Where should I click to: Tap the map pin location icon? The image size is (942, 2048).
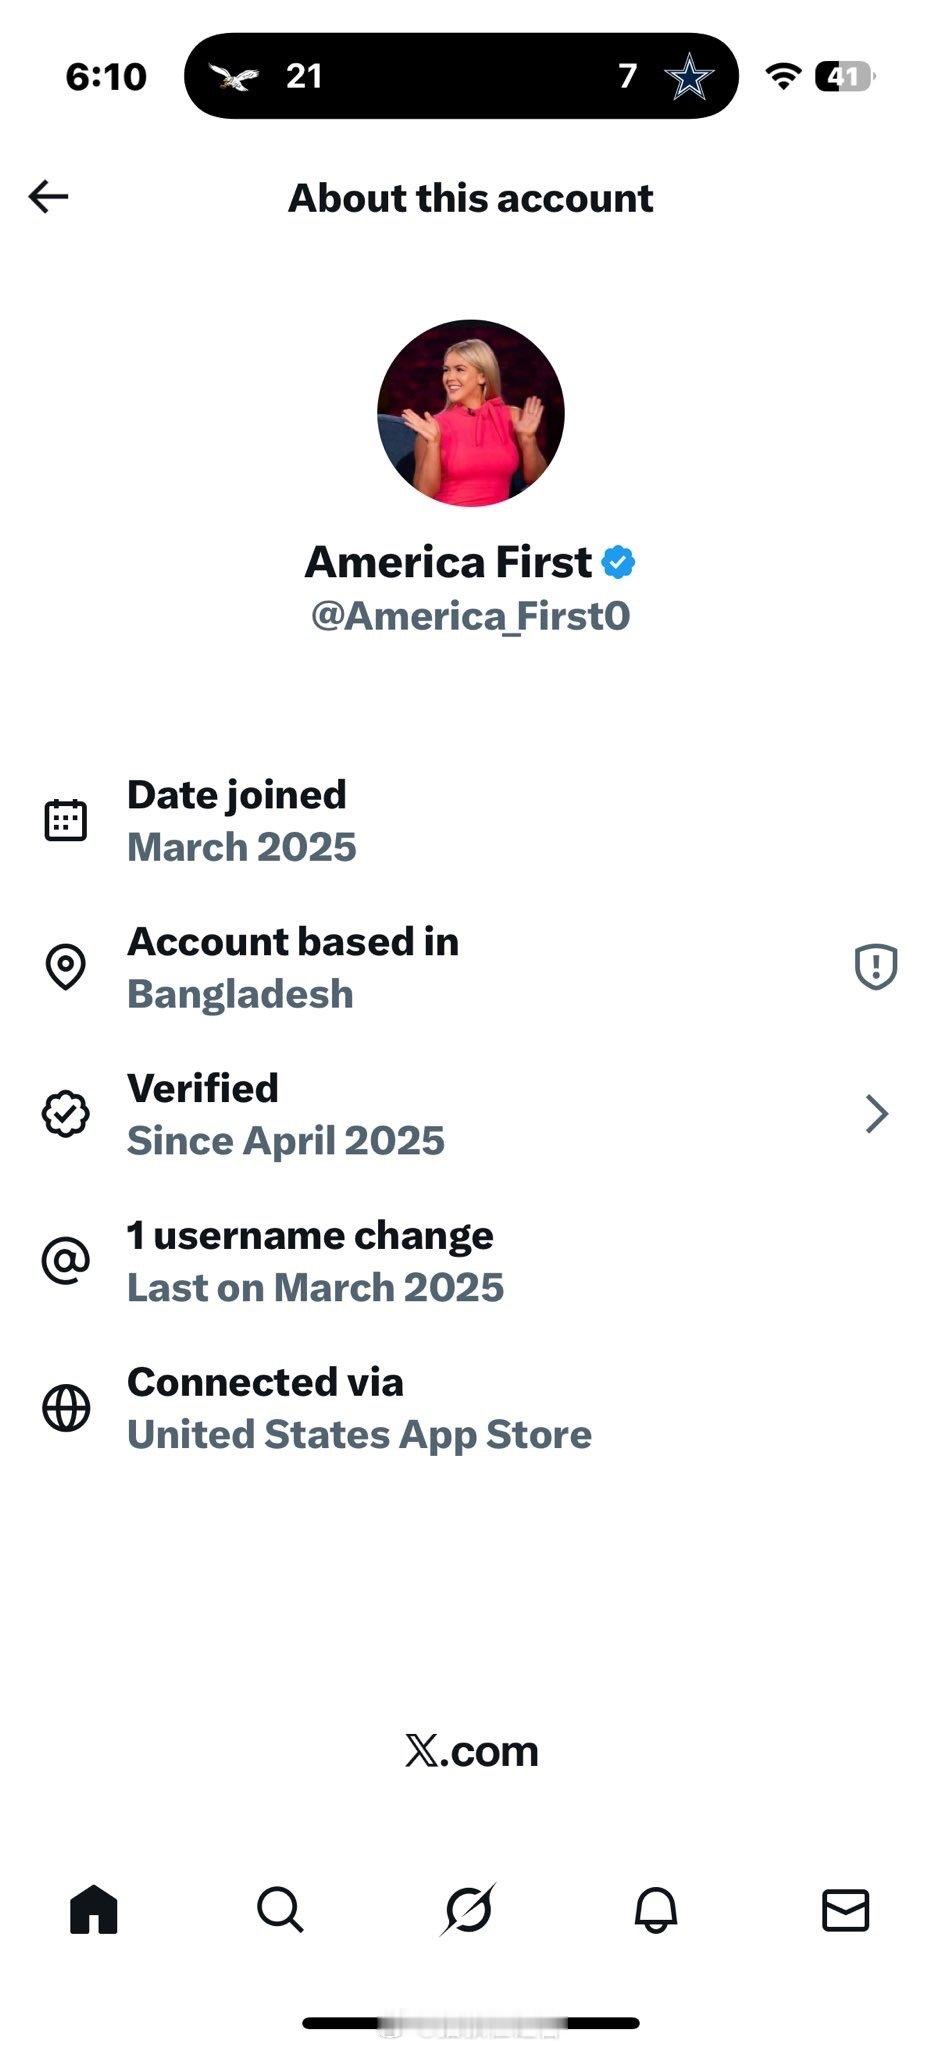pos(66,967)
